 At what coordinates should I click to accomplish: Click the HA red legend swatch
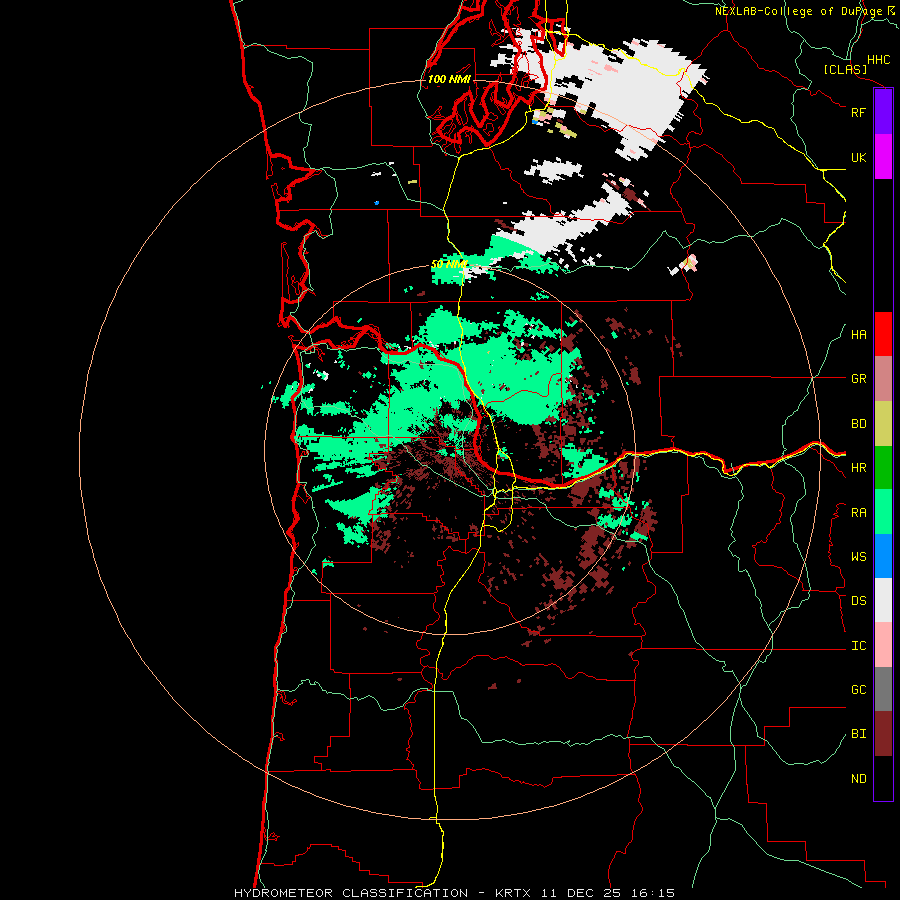click(883, 334)
